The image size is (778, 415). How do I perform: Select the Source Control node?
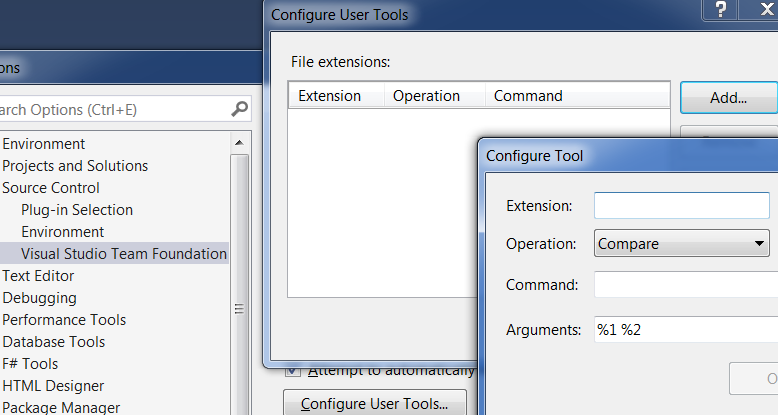(51, 188)
